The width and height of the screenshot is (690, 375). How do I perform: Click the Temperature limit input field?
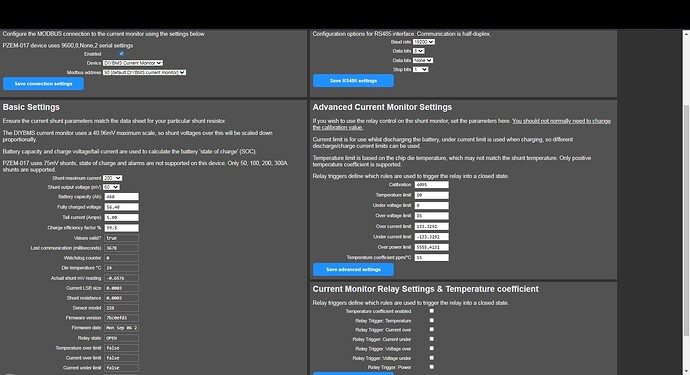coord(432,195)
